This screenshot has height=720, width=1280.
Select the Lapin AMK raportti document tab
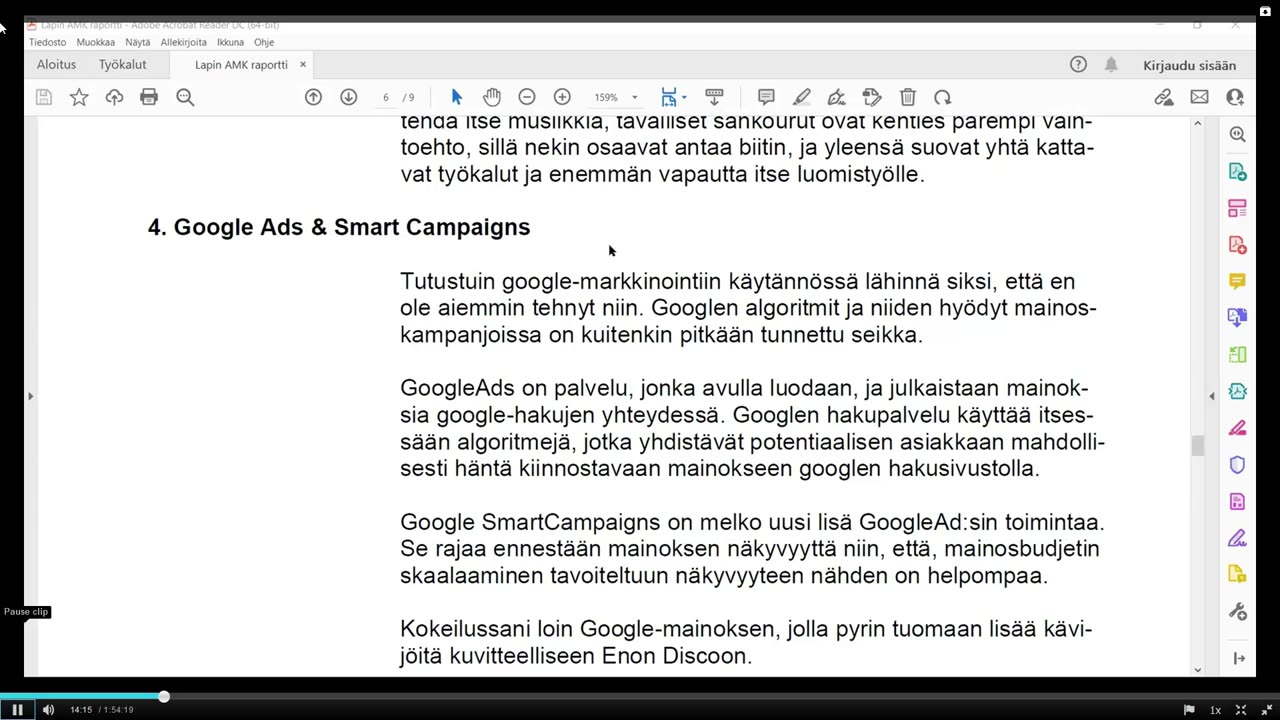pyautogui.click(x=241, y=65)
